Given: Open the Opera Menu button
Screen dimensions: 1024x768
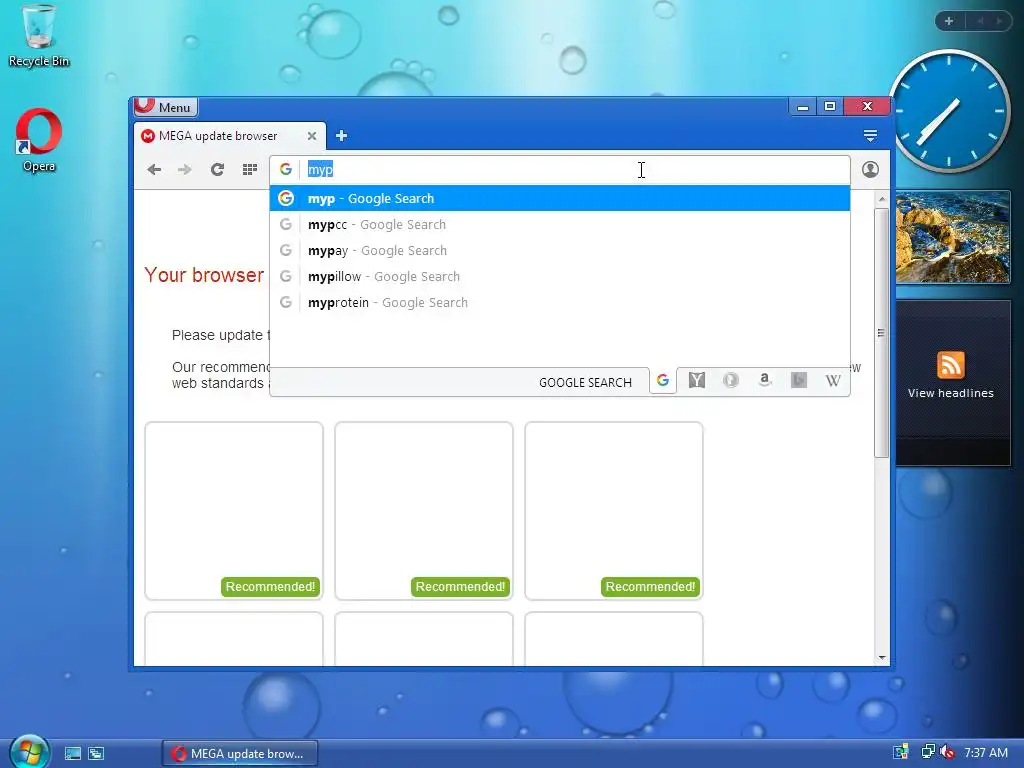Looking at the screenshot, I should click(x=165, y=106).
